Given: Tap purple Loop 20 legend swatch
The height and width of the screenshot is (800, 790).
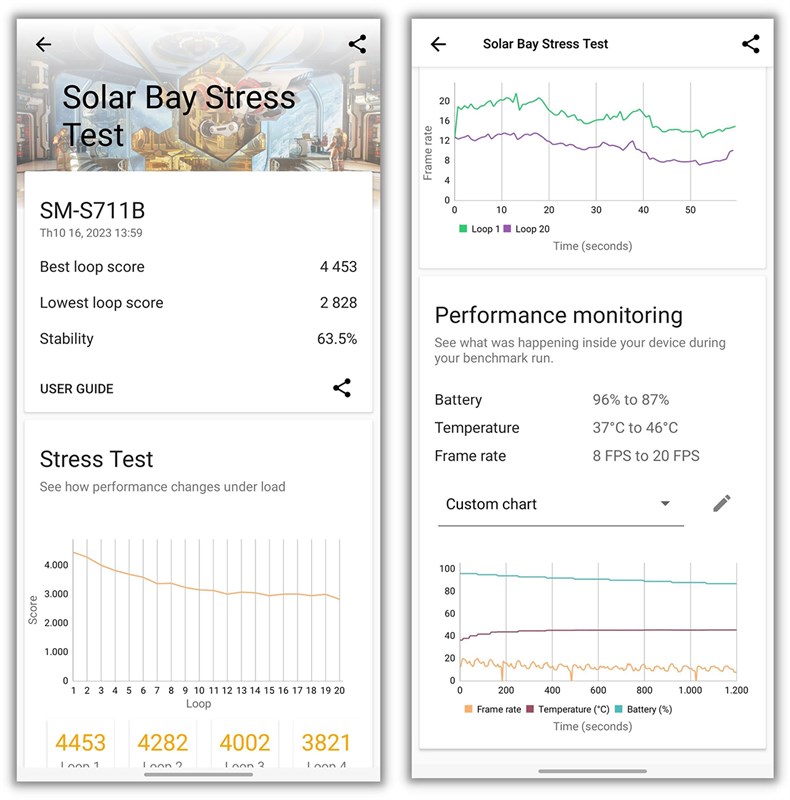Looking at the screenshot, I should coord(507,229).
